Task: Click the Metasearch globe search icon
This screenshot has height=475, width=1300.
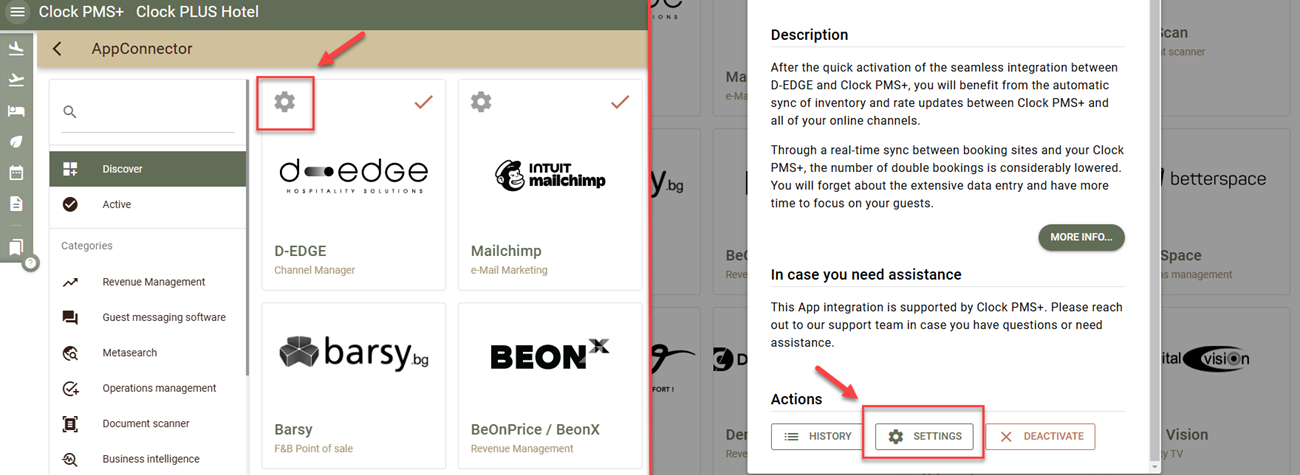Action: coord(70,353)
